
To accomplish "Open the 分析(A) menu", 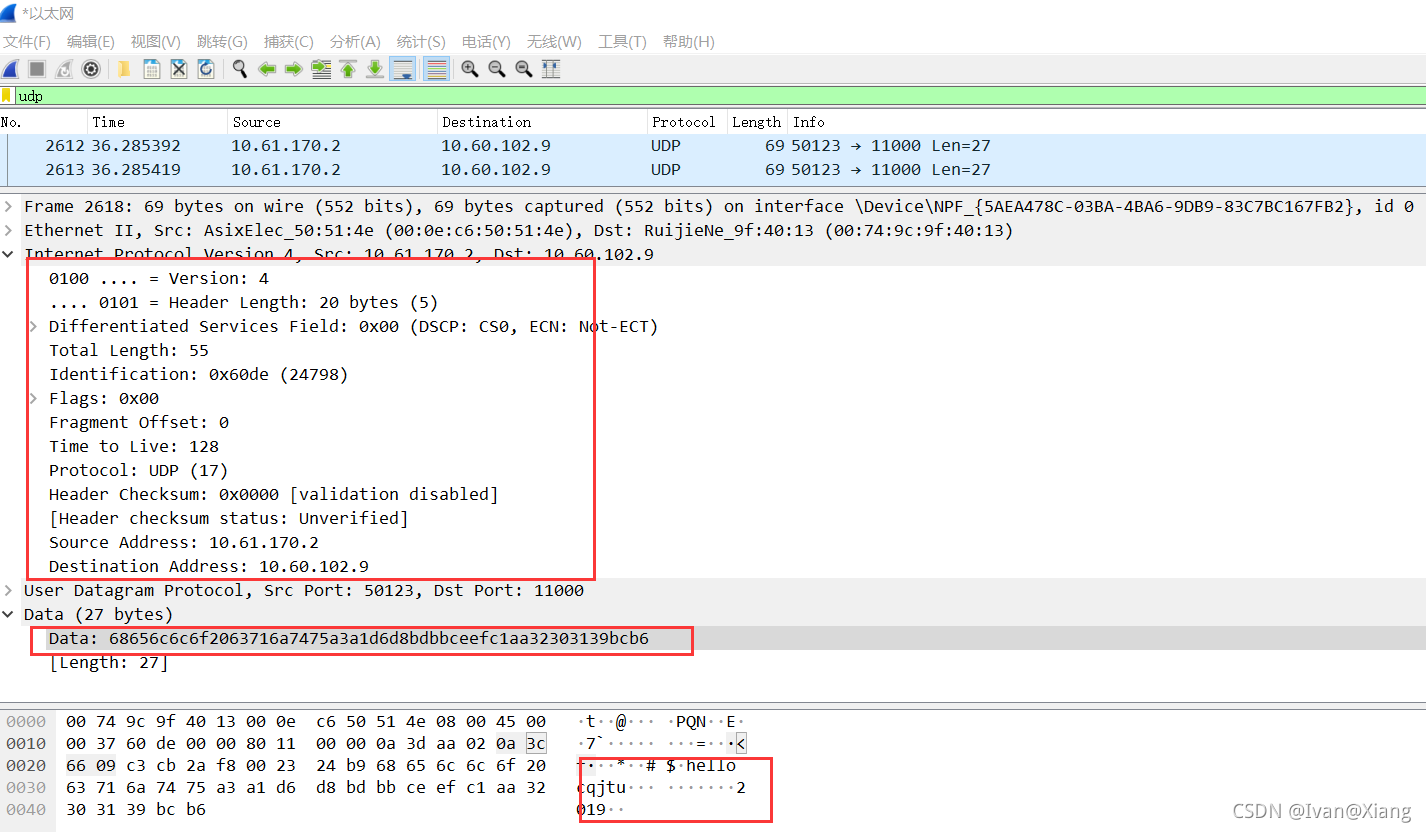I will (x=355, y=42).
